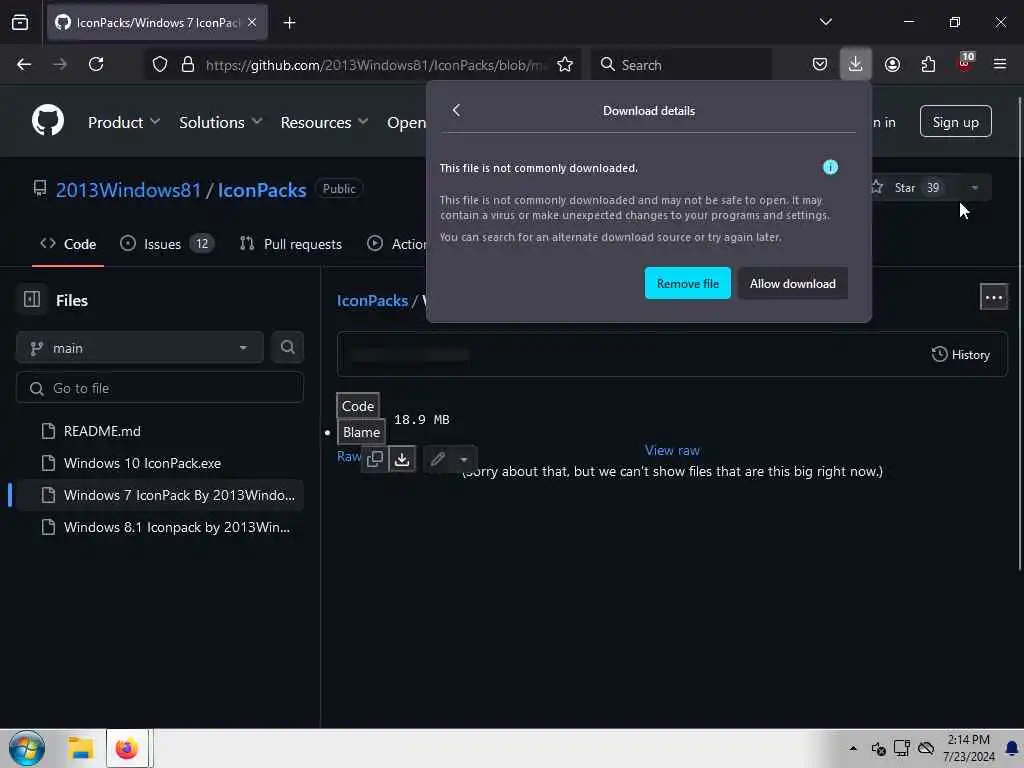
Task: Bookmark this page with the star icon
Action: (565, 64)
